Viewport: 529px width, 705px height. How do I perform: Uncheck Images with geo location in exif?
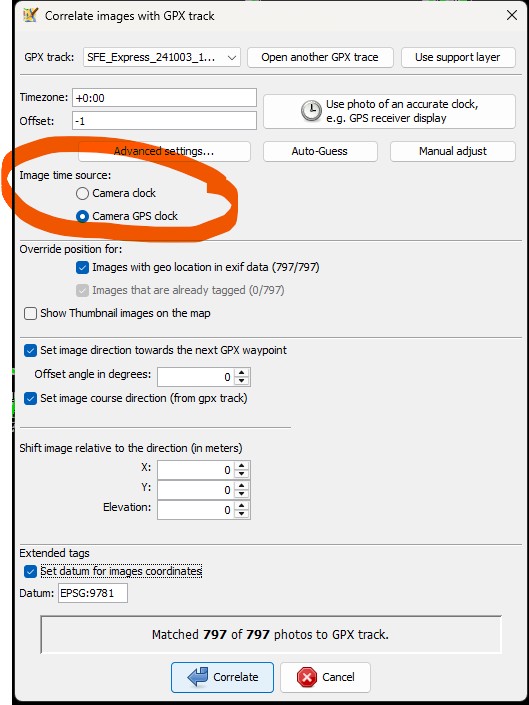pyautogui.click(x=82, y=268)
